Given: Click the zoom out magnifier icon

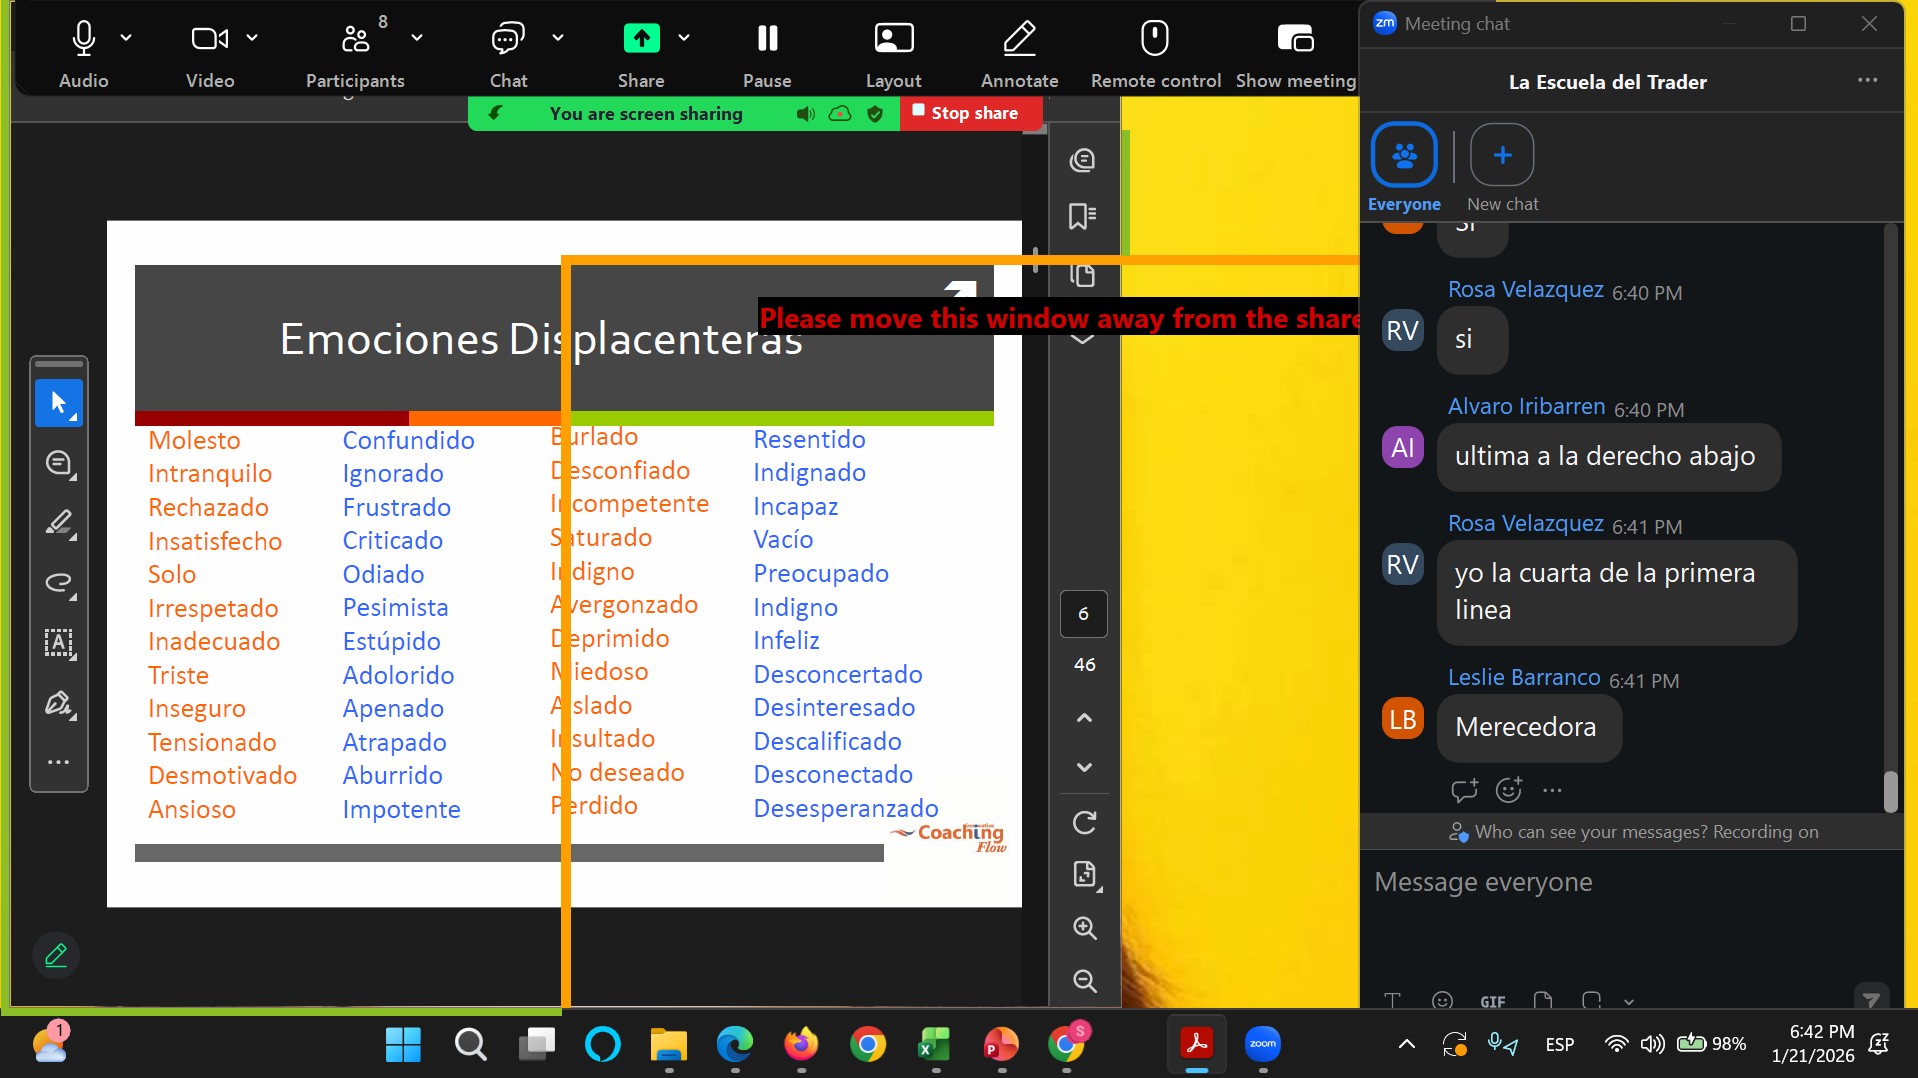Looking at the screenshot, I should click(x=1084, y=981).
